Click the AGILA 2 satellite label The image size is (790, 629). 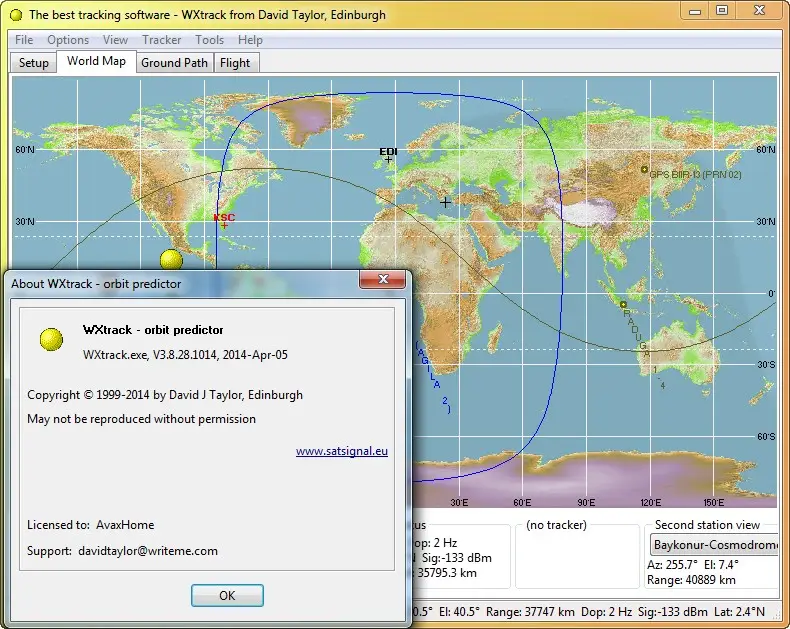[x=433, y=378]
